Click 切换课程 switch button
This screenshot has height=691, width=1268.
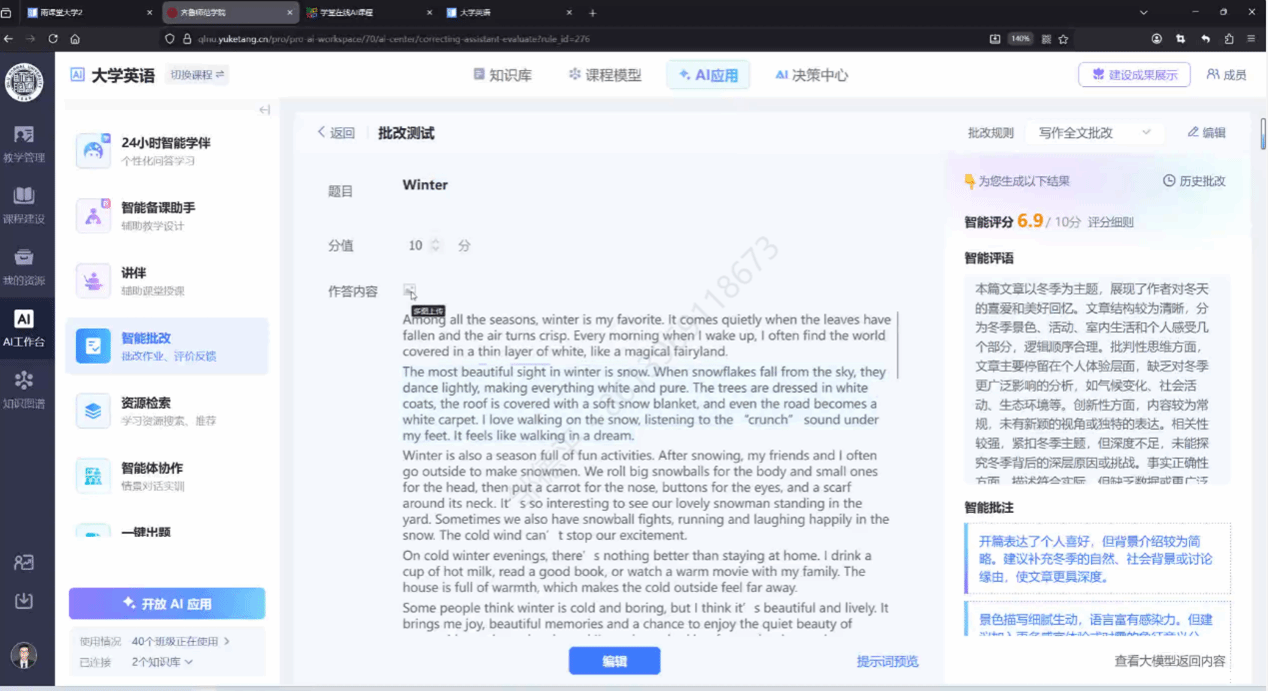coord(197,75)
